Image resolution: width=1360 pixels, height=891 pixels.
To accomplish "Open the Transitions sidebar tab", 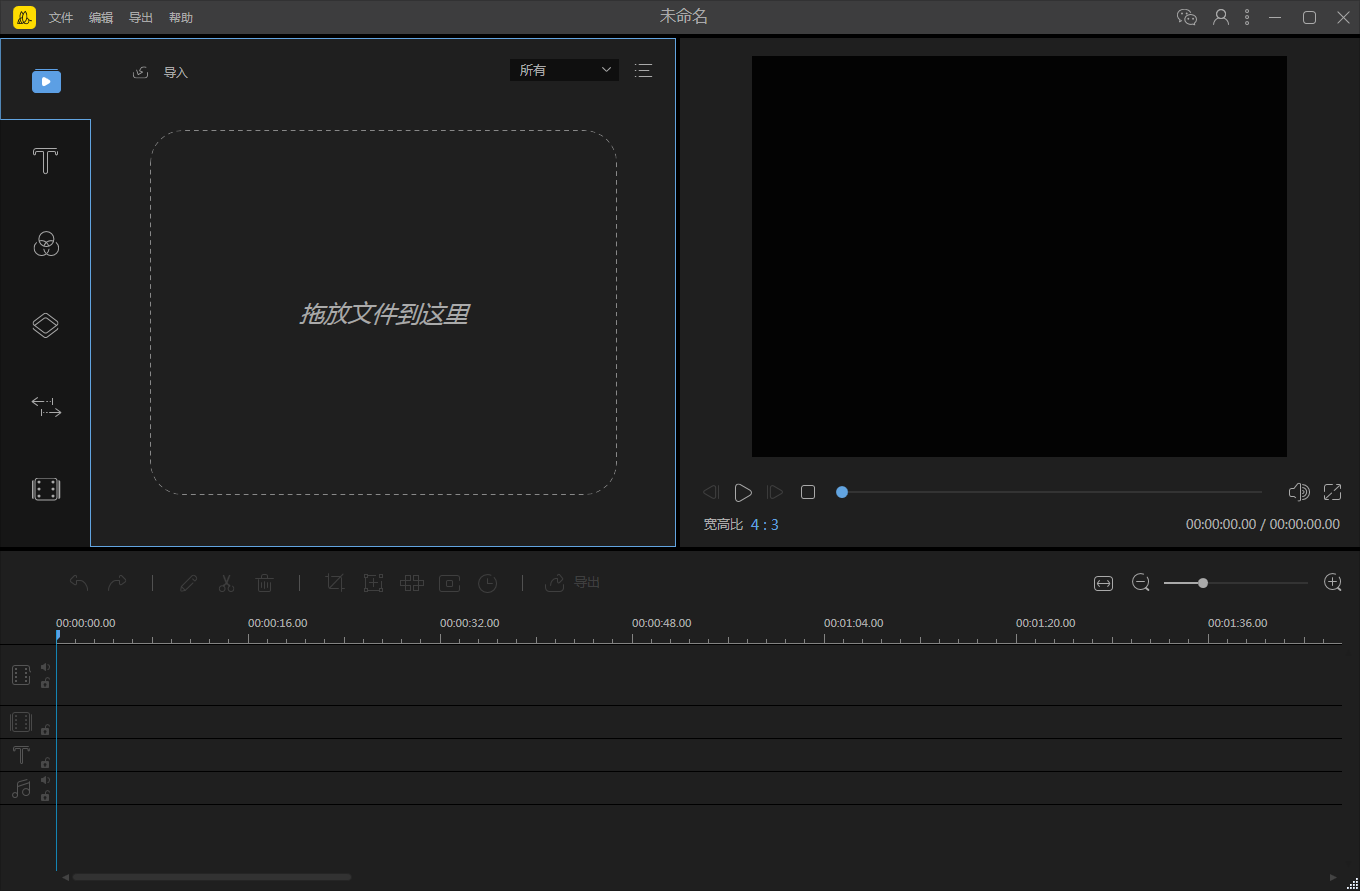I will (46, 407).
